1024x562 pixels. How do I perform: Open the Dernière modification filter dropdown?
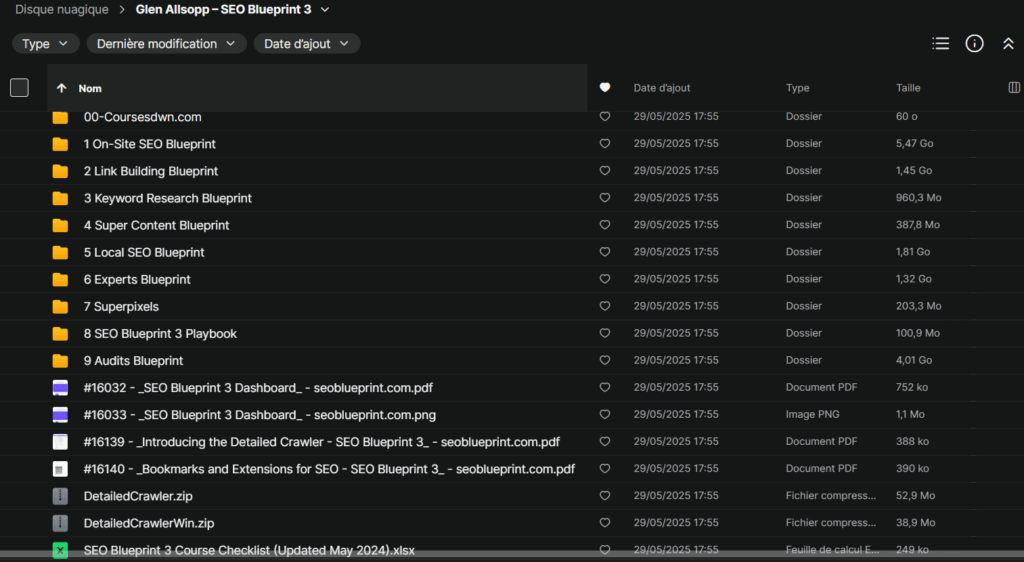[x=166, y=44]
